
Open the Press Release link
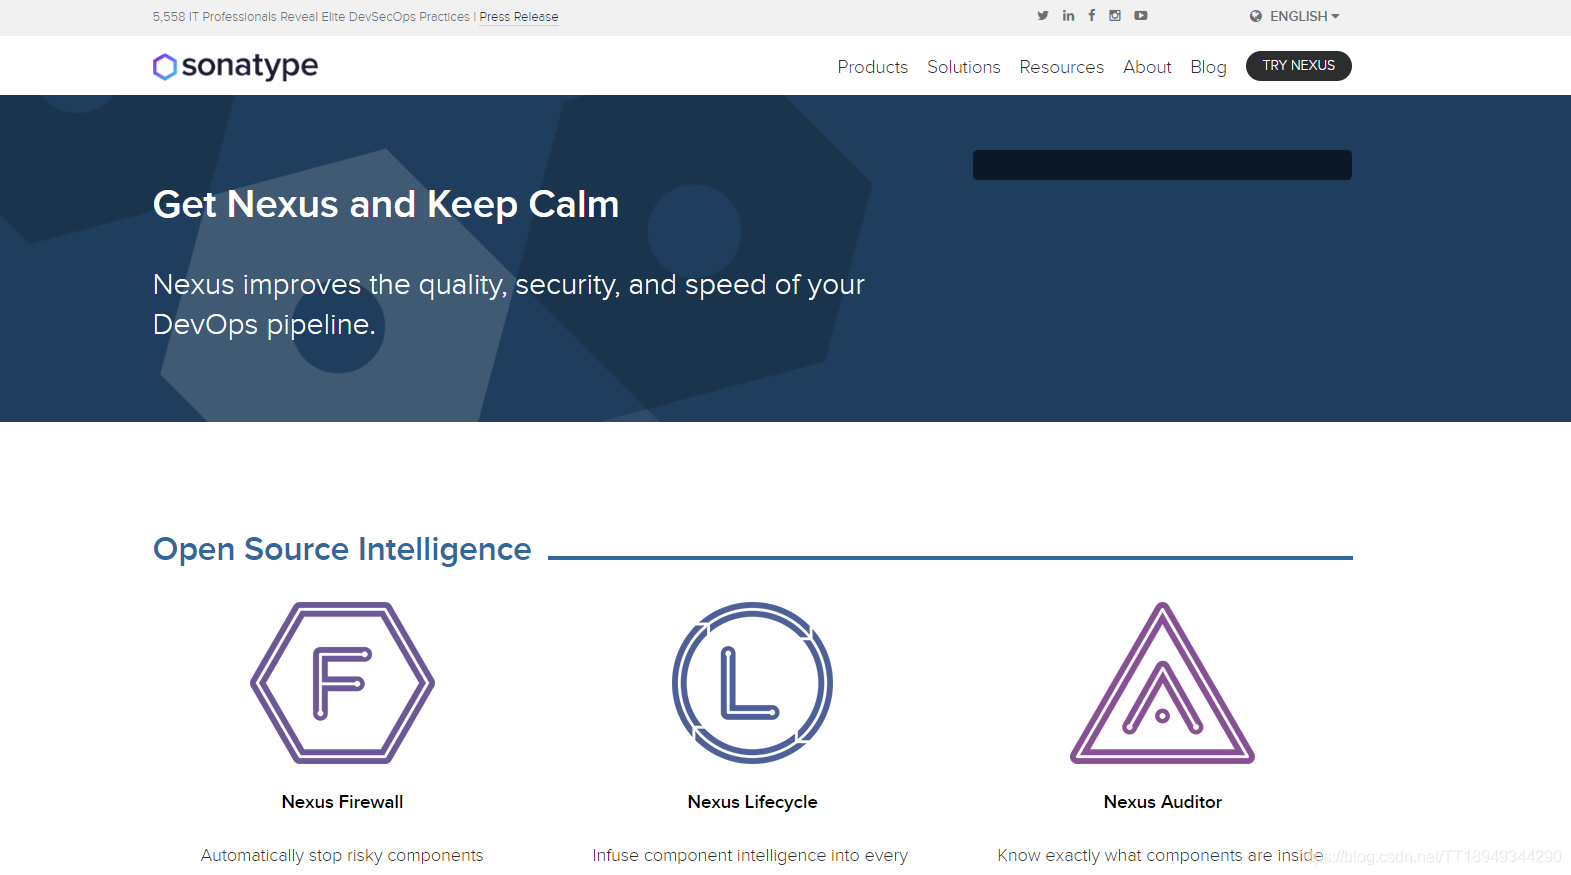519,17
